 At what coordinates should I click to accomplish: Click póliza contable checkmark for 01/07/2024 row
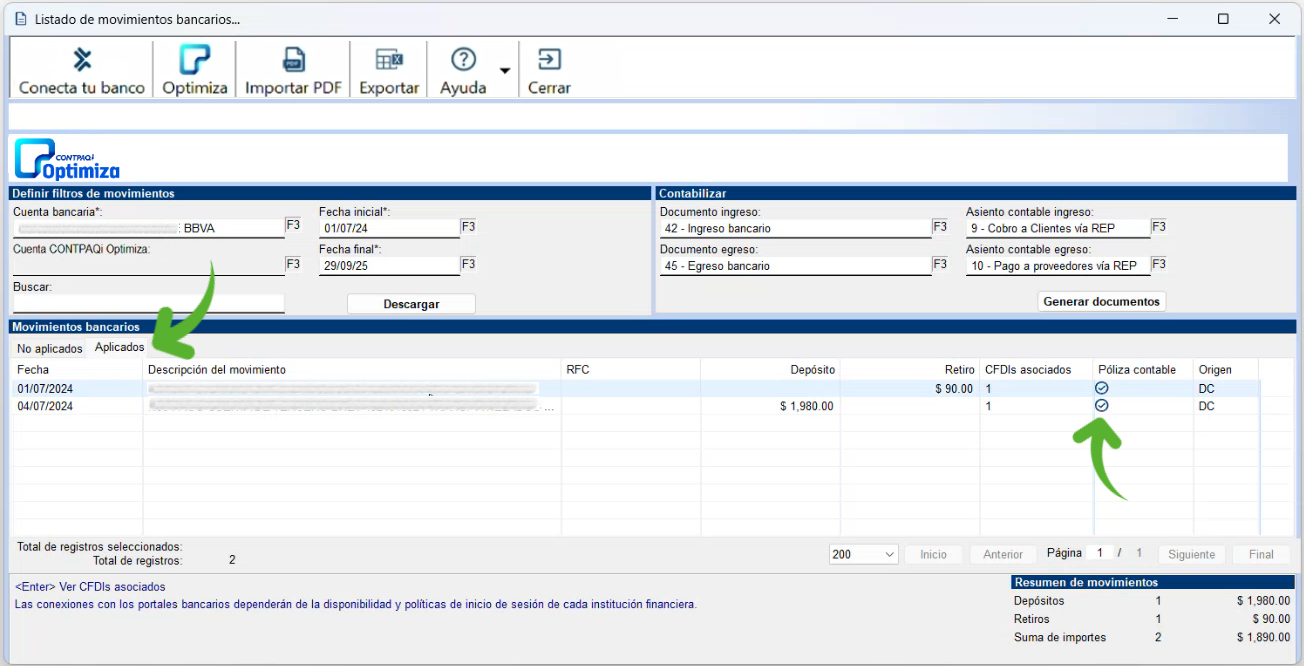pos(1101,388)
